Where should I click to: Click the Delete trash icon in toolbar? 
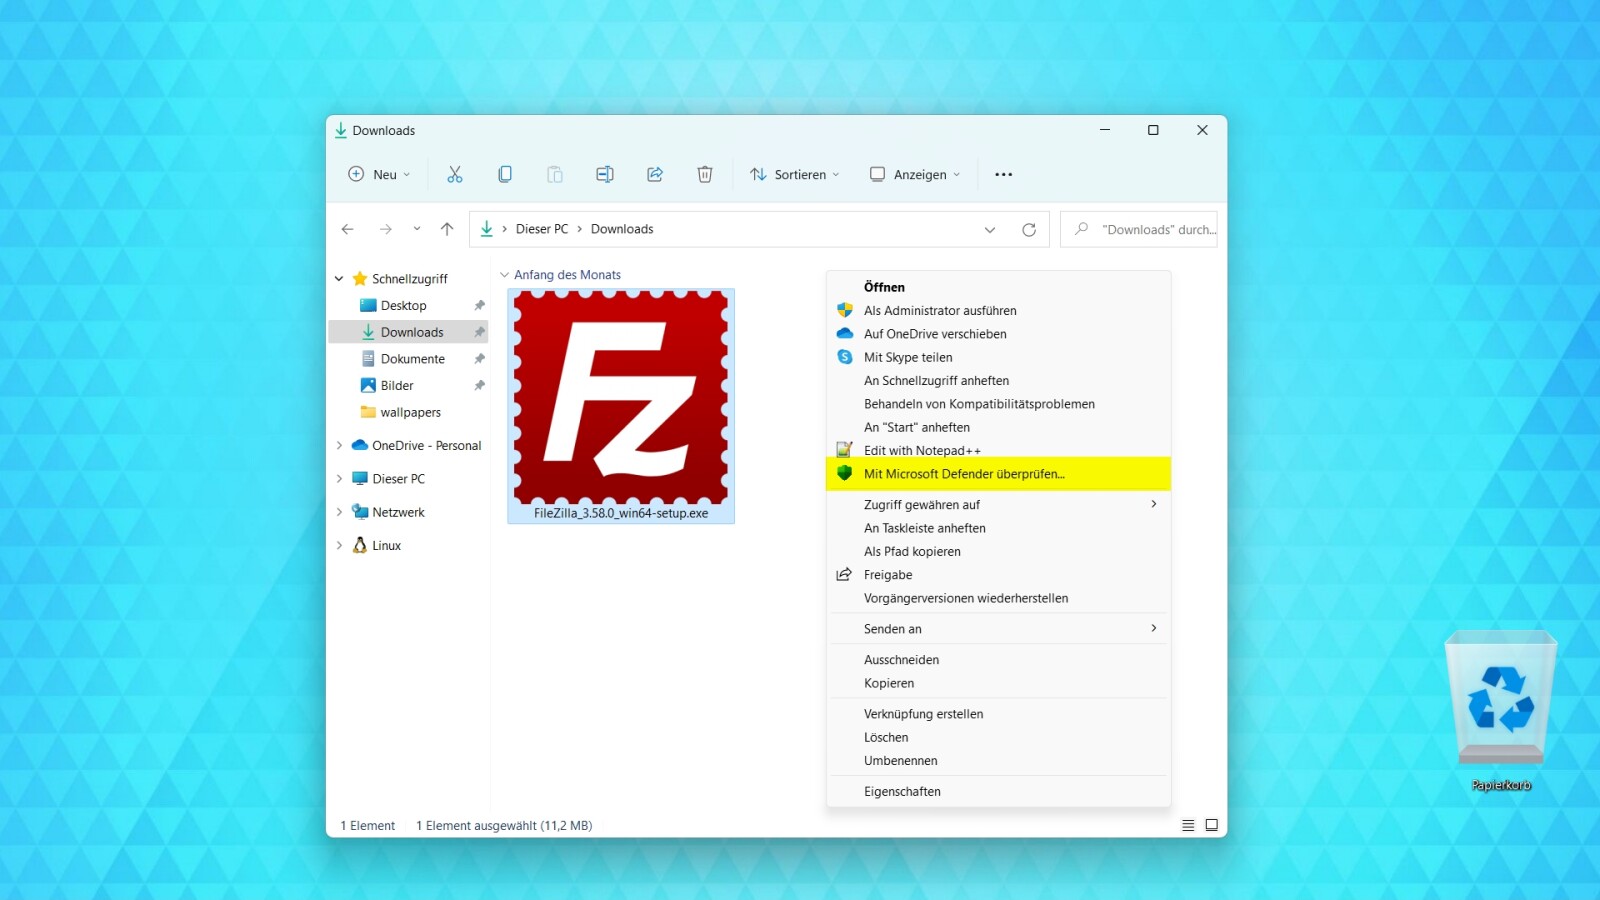[x=705, y=174]
